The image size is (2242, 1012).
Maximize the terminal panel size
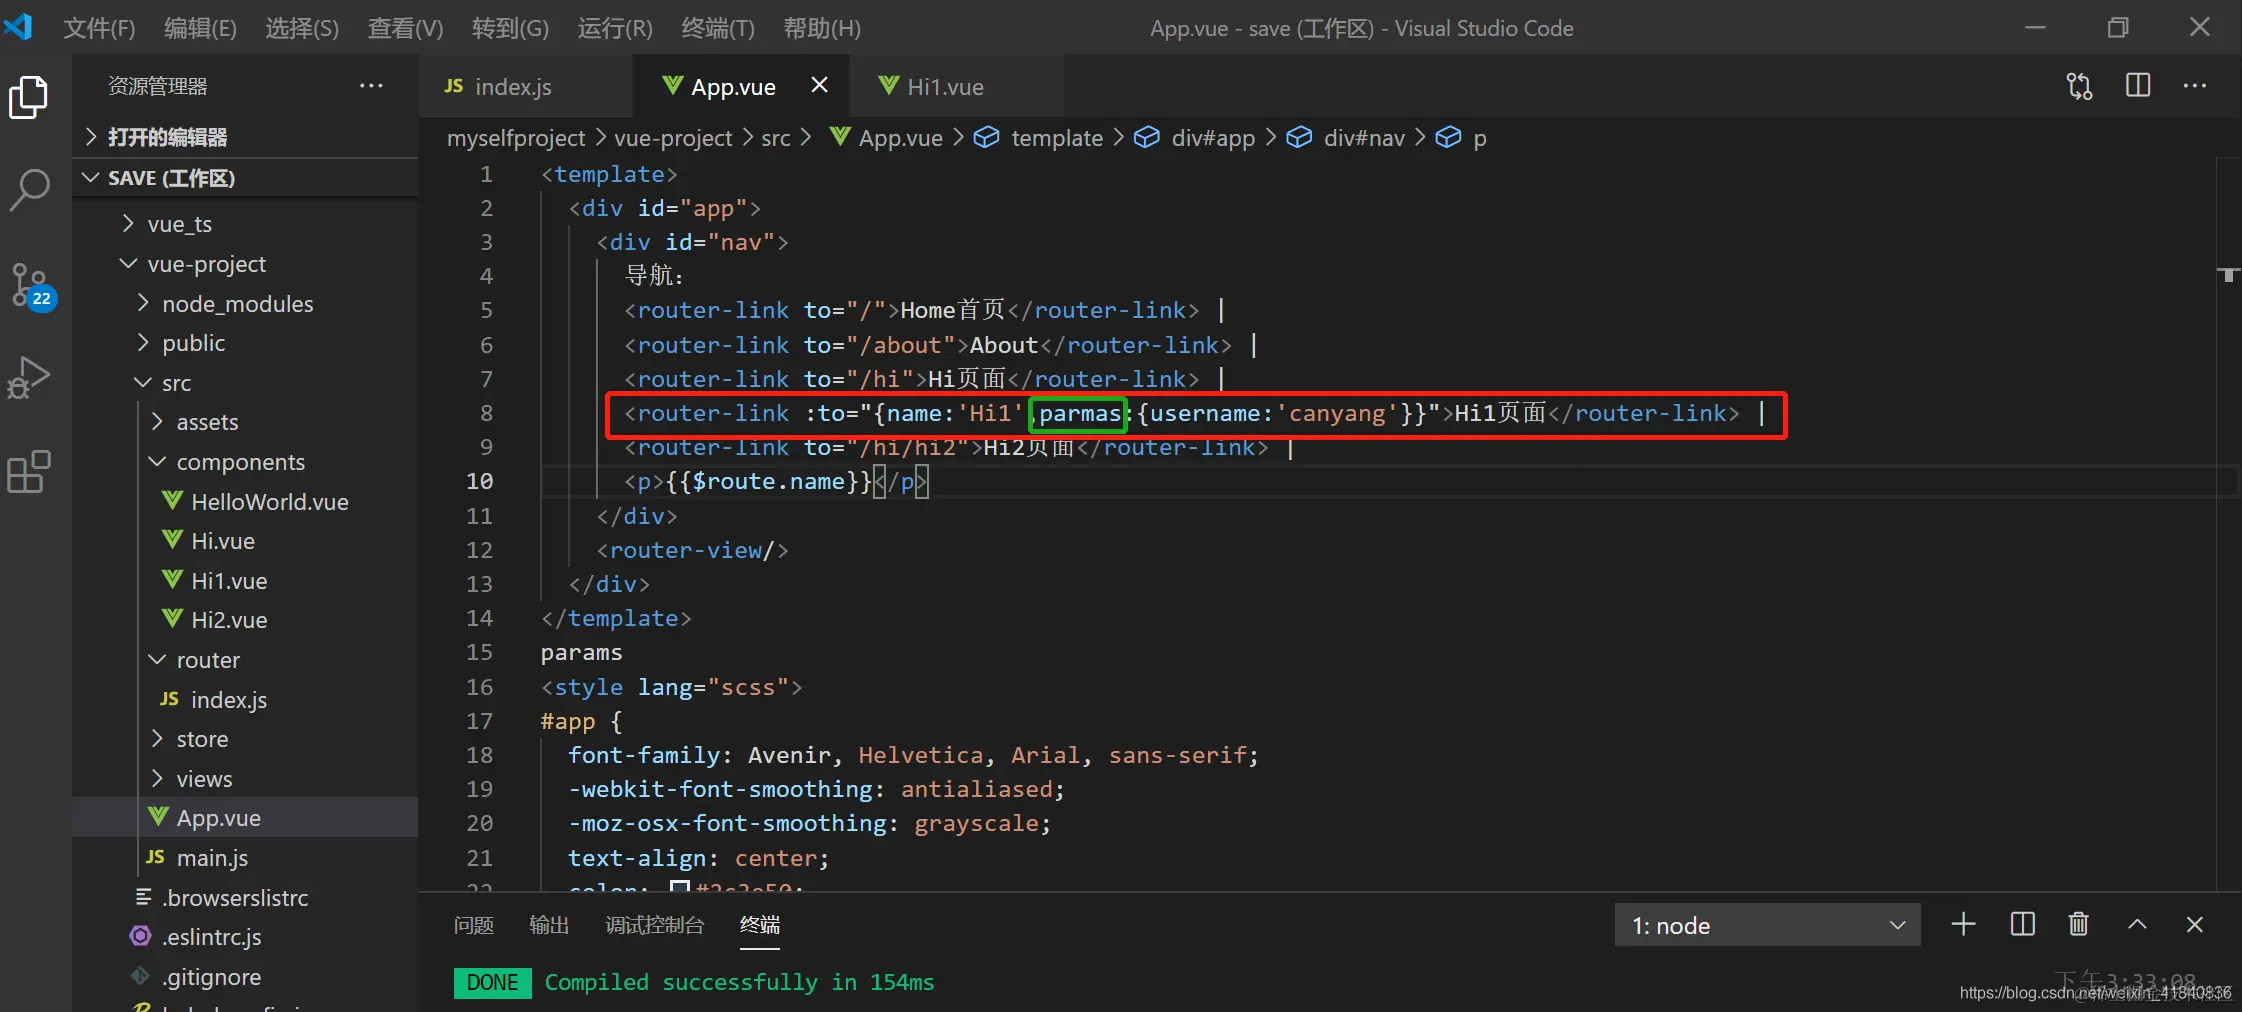coord(2137,924)
